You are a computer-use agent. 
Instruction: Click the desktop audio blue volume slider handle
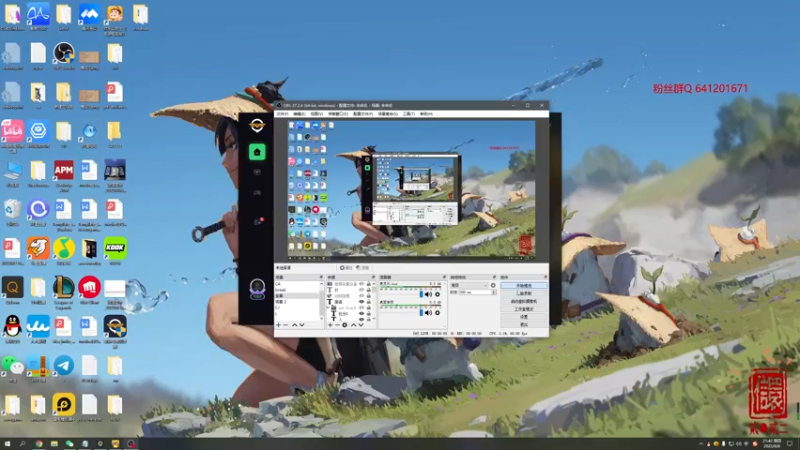click(x=421, y=313)
